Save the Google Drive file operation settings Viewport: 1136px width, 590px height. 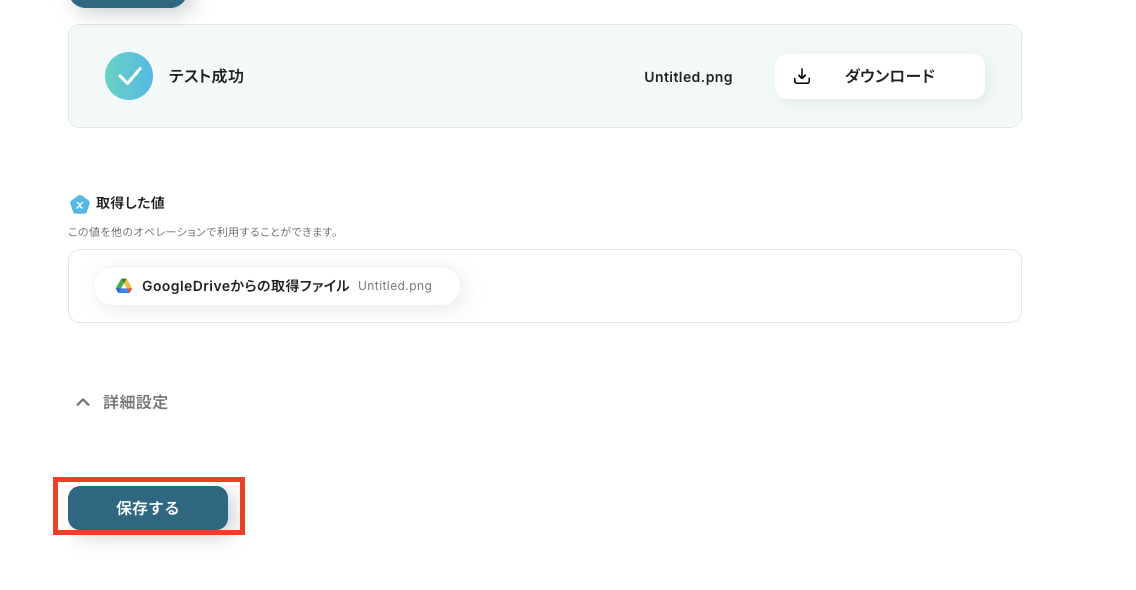[148, 508]
